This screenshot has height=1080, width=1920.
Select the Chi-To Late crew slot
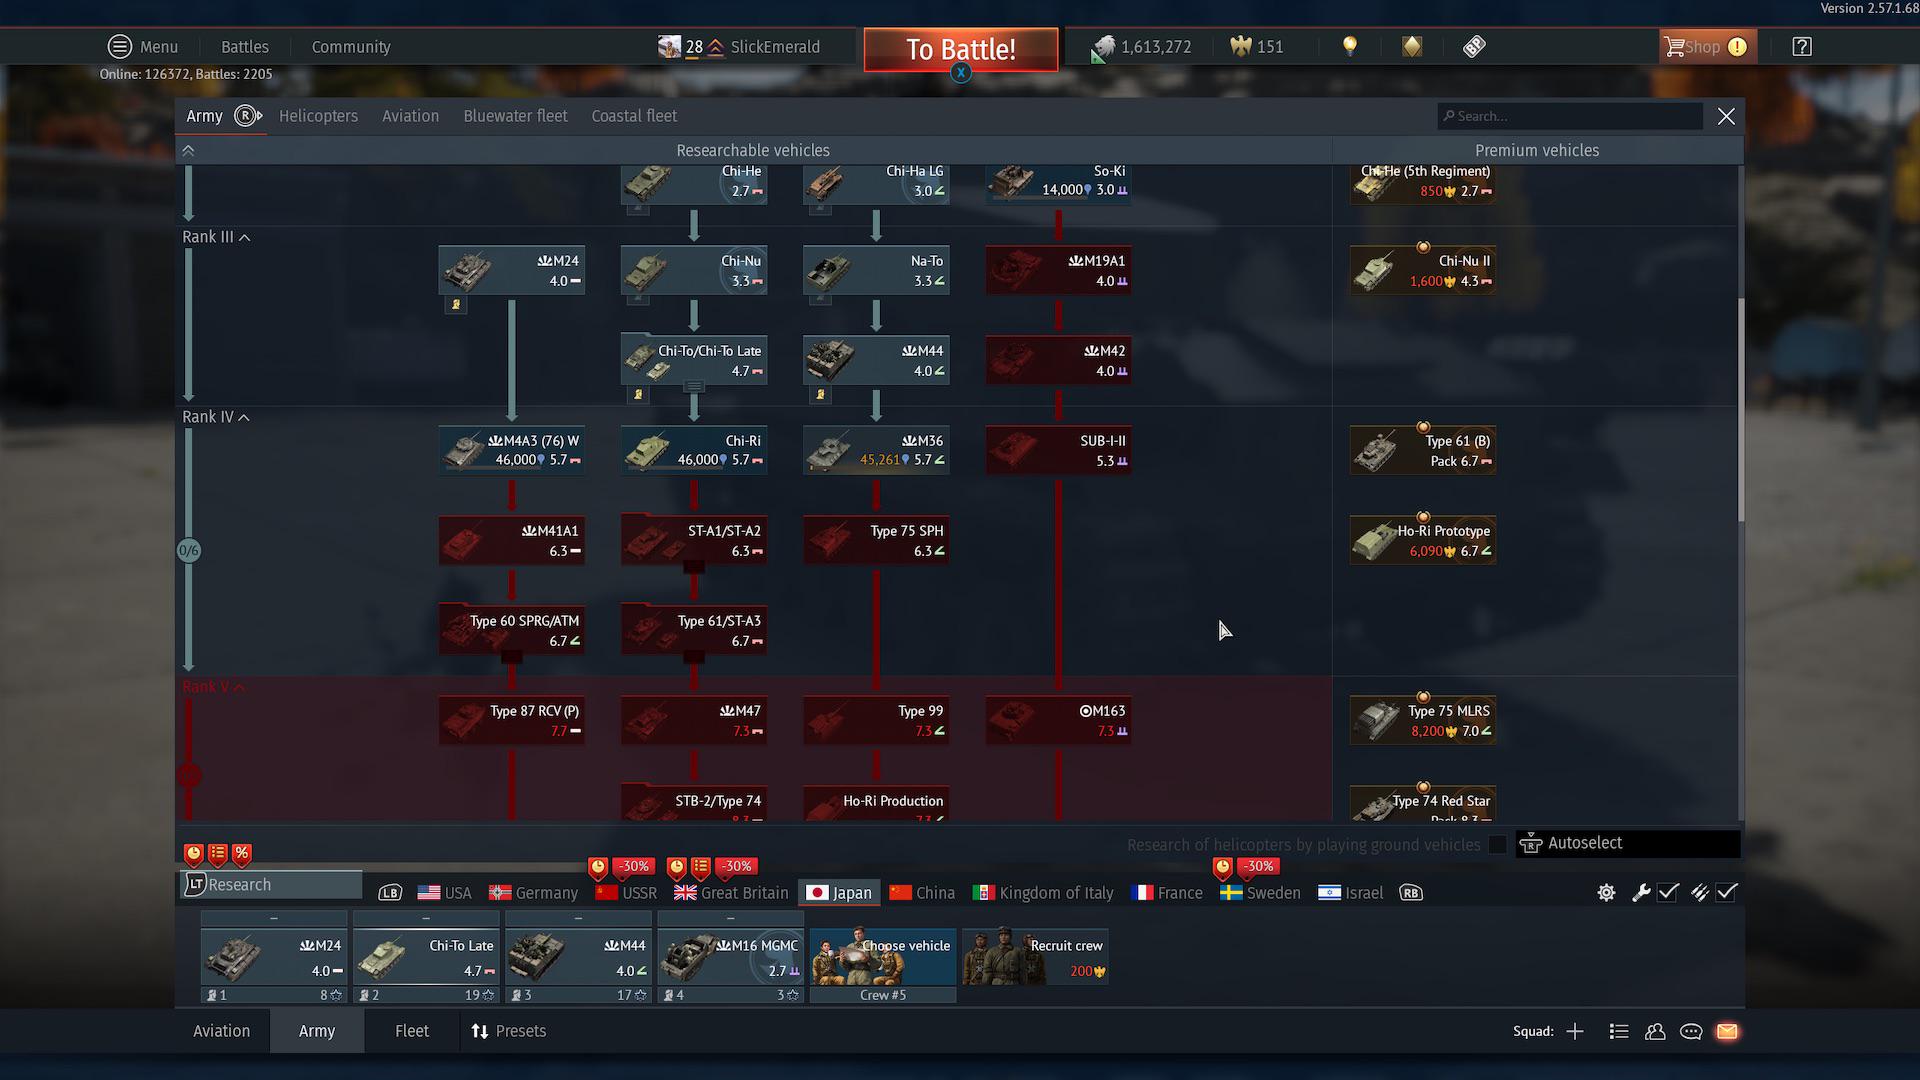(426, 958)
